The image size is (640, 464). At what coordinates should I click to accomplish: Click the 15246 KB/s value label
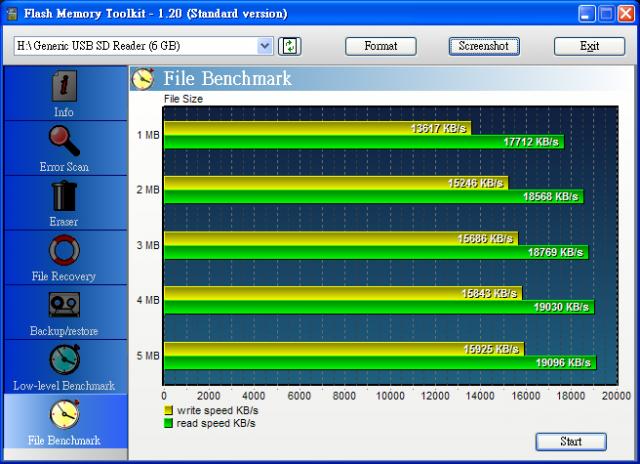pos(476,183)
